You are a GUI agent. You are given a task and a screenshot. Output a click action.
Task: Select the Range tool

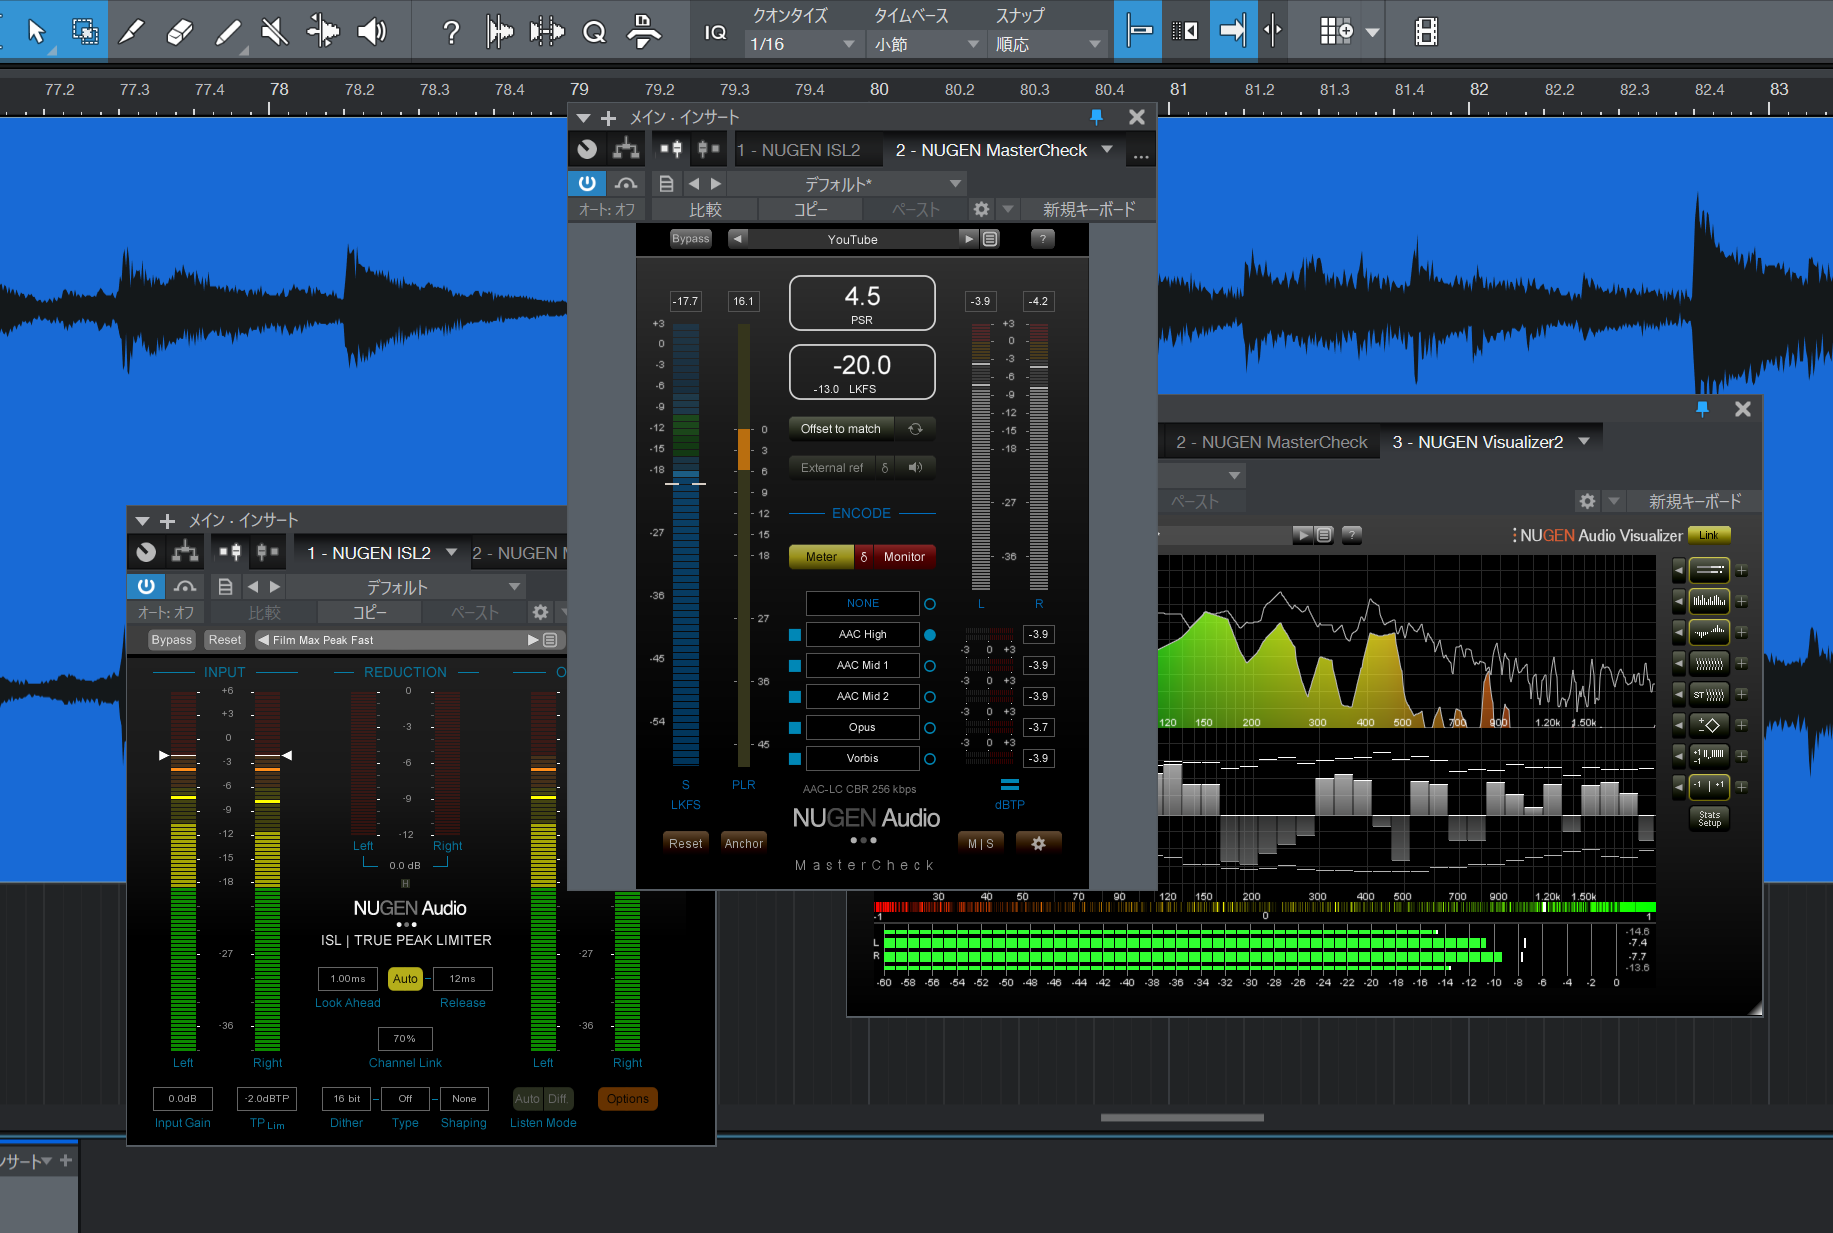(x=85, y=32)
